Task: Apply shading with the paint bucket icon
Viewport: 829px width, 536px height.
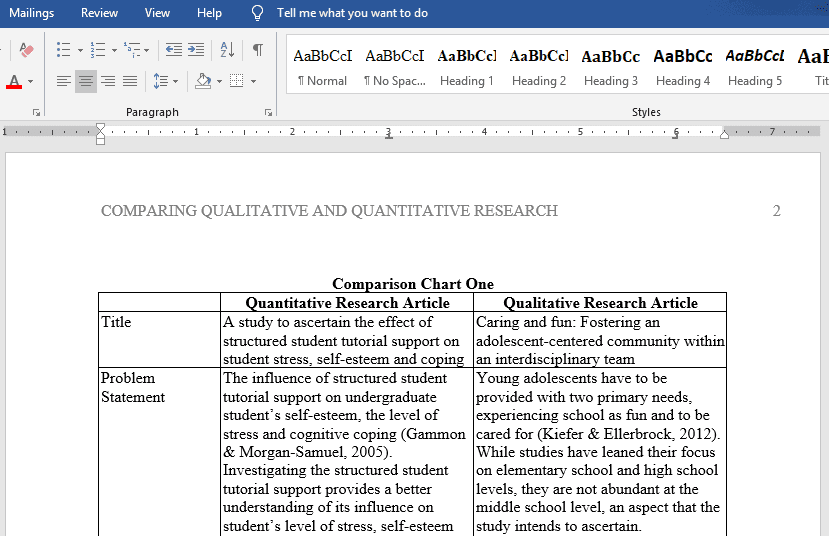Action: 203,81
